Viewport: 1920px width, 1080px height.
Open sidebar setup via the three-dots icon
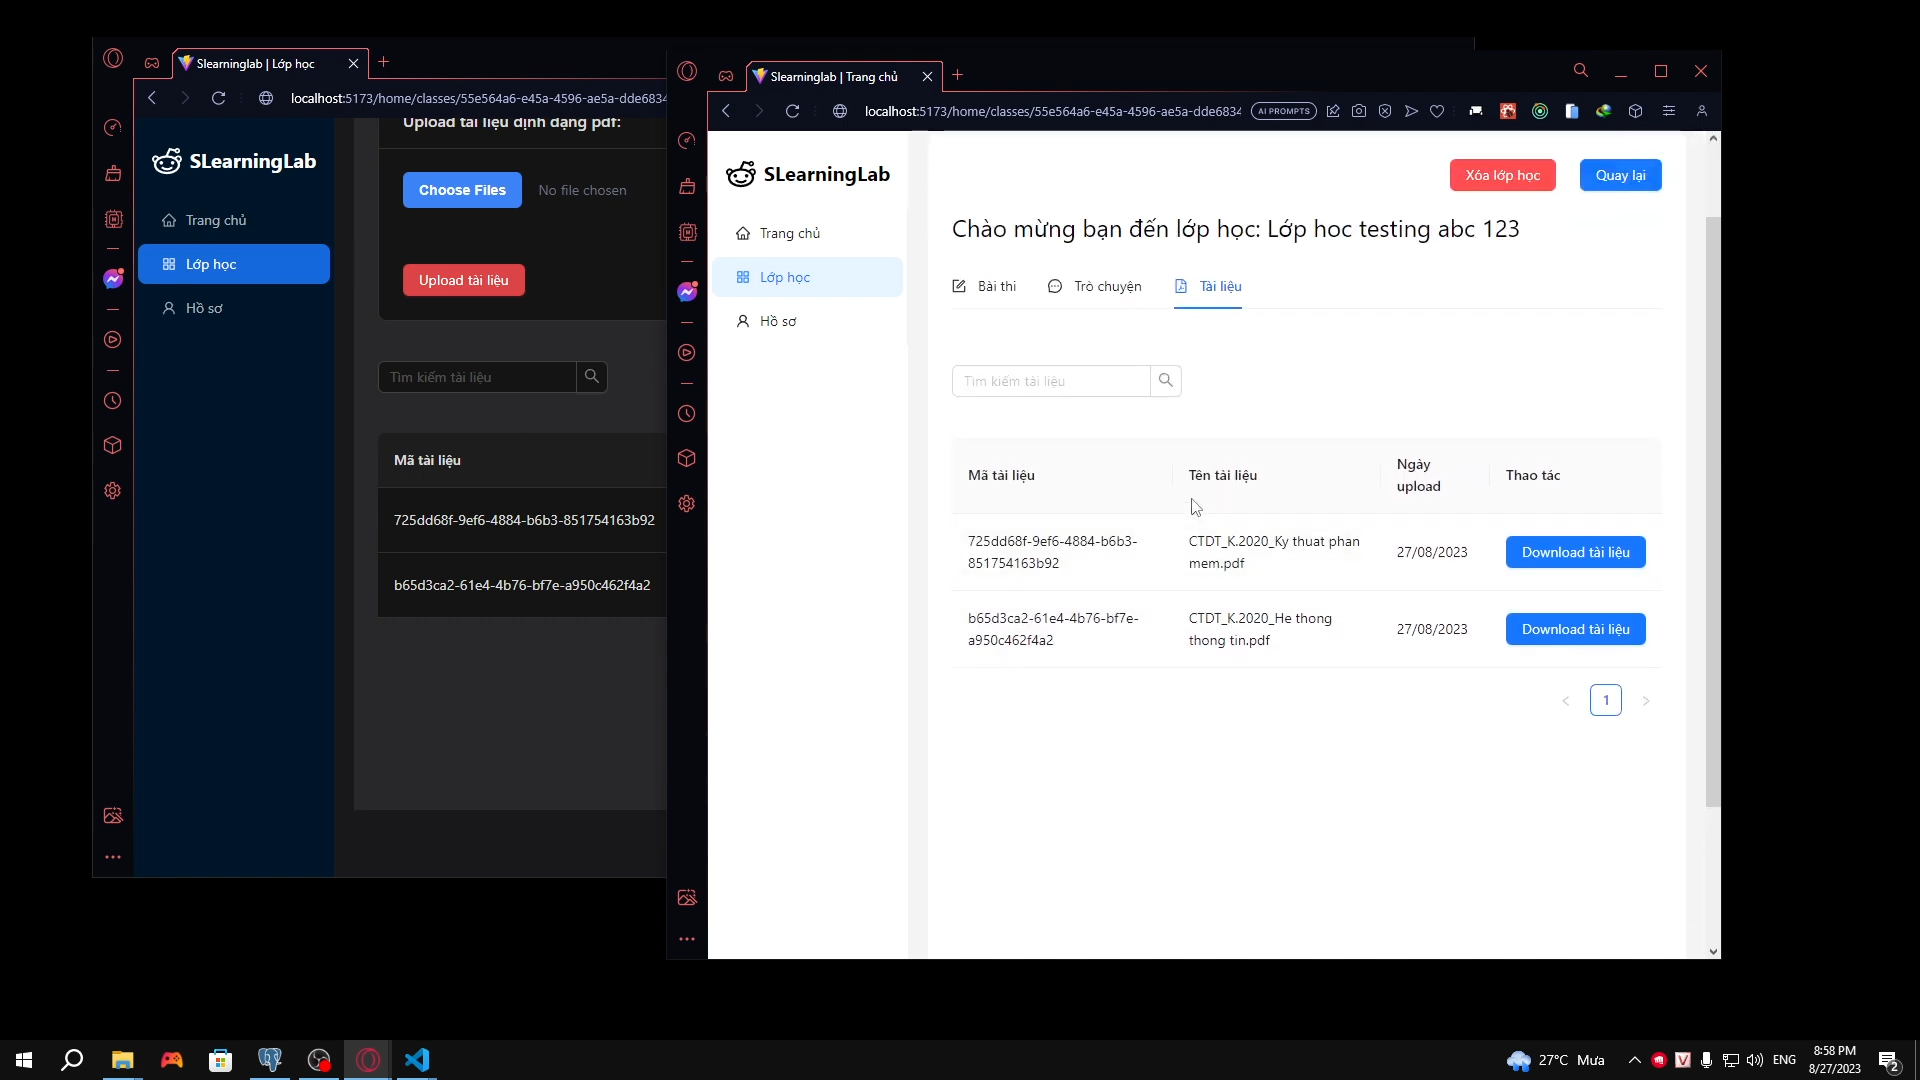(x=687, y=938)
